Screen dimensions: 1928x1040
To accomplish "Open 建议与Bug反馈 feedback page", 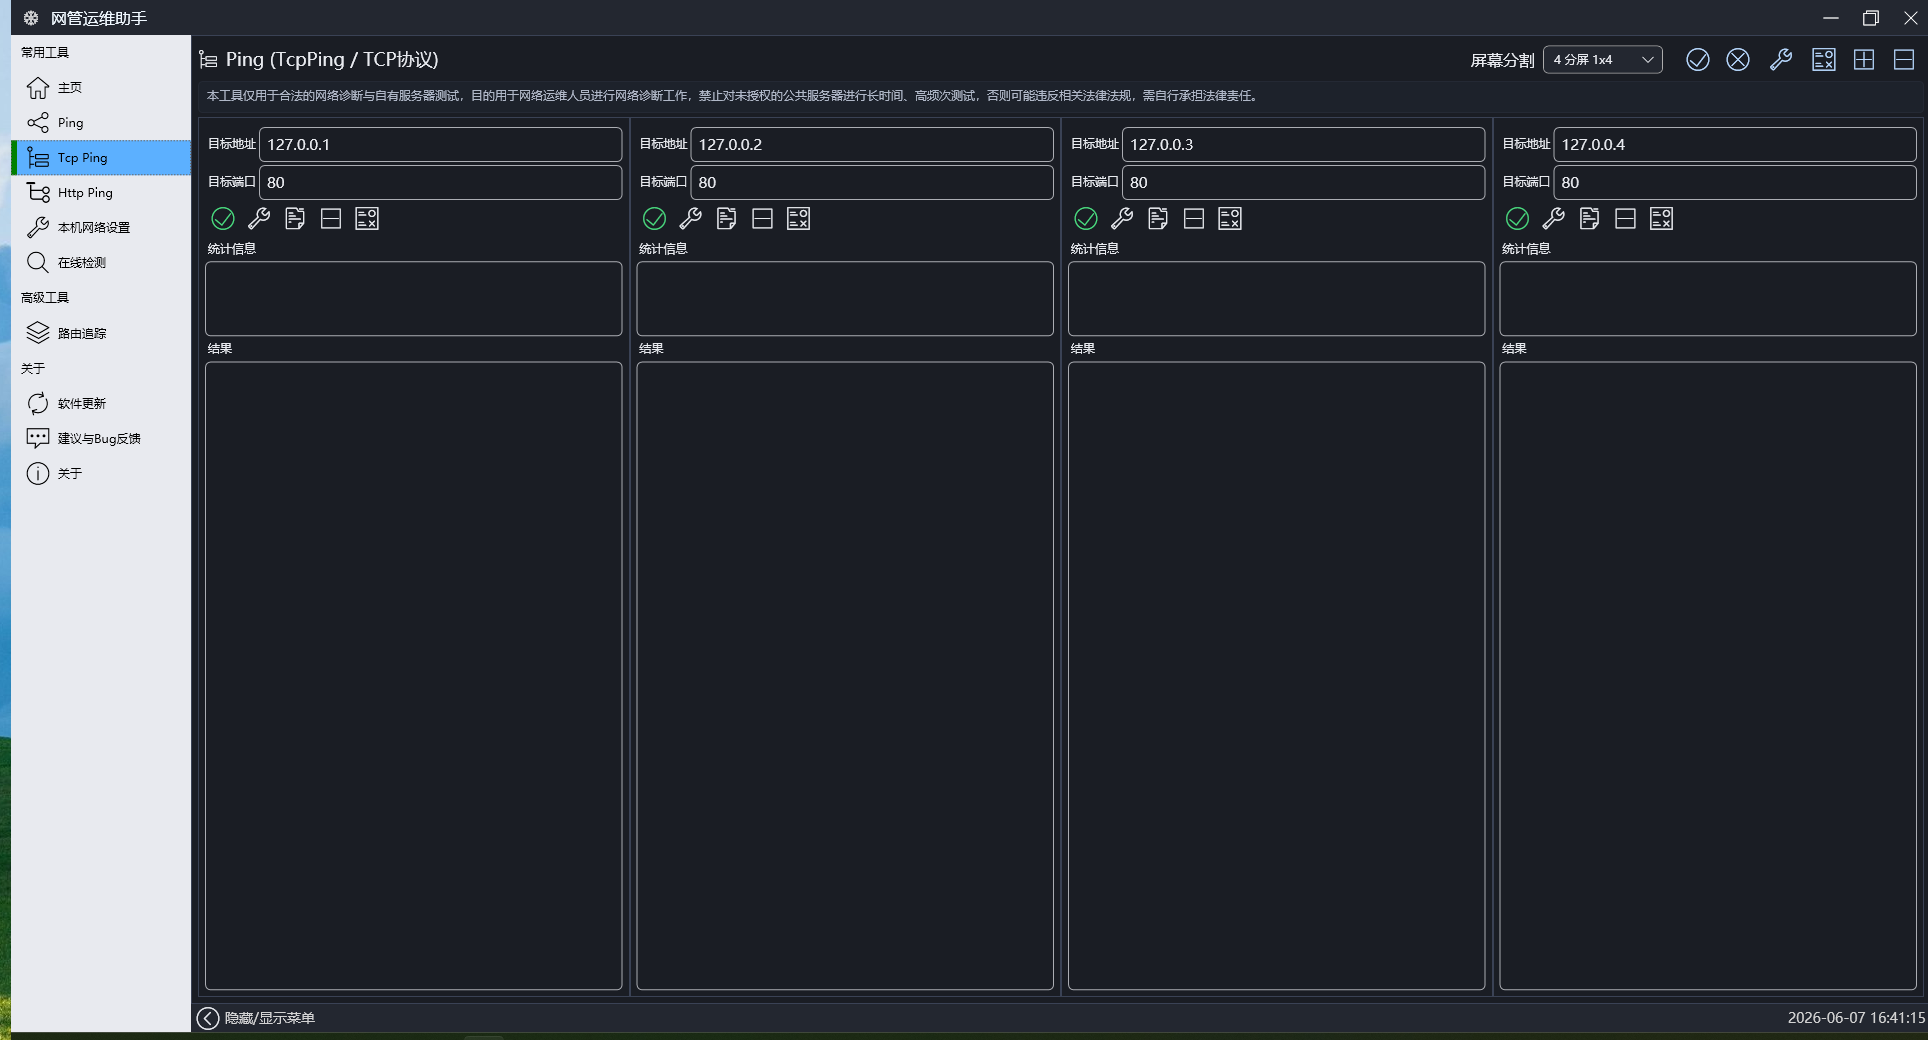I will click(x=100, y=438).
